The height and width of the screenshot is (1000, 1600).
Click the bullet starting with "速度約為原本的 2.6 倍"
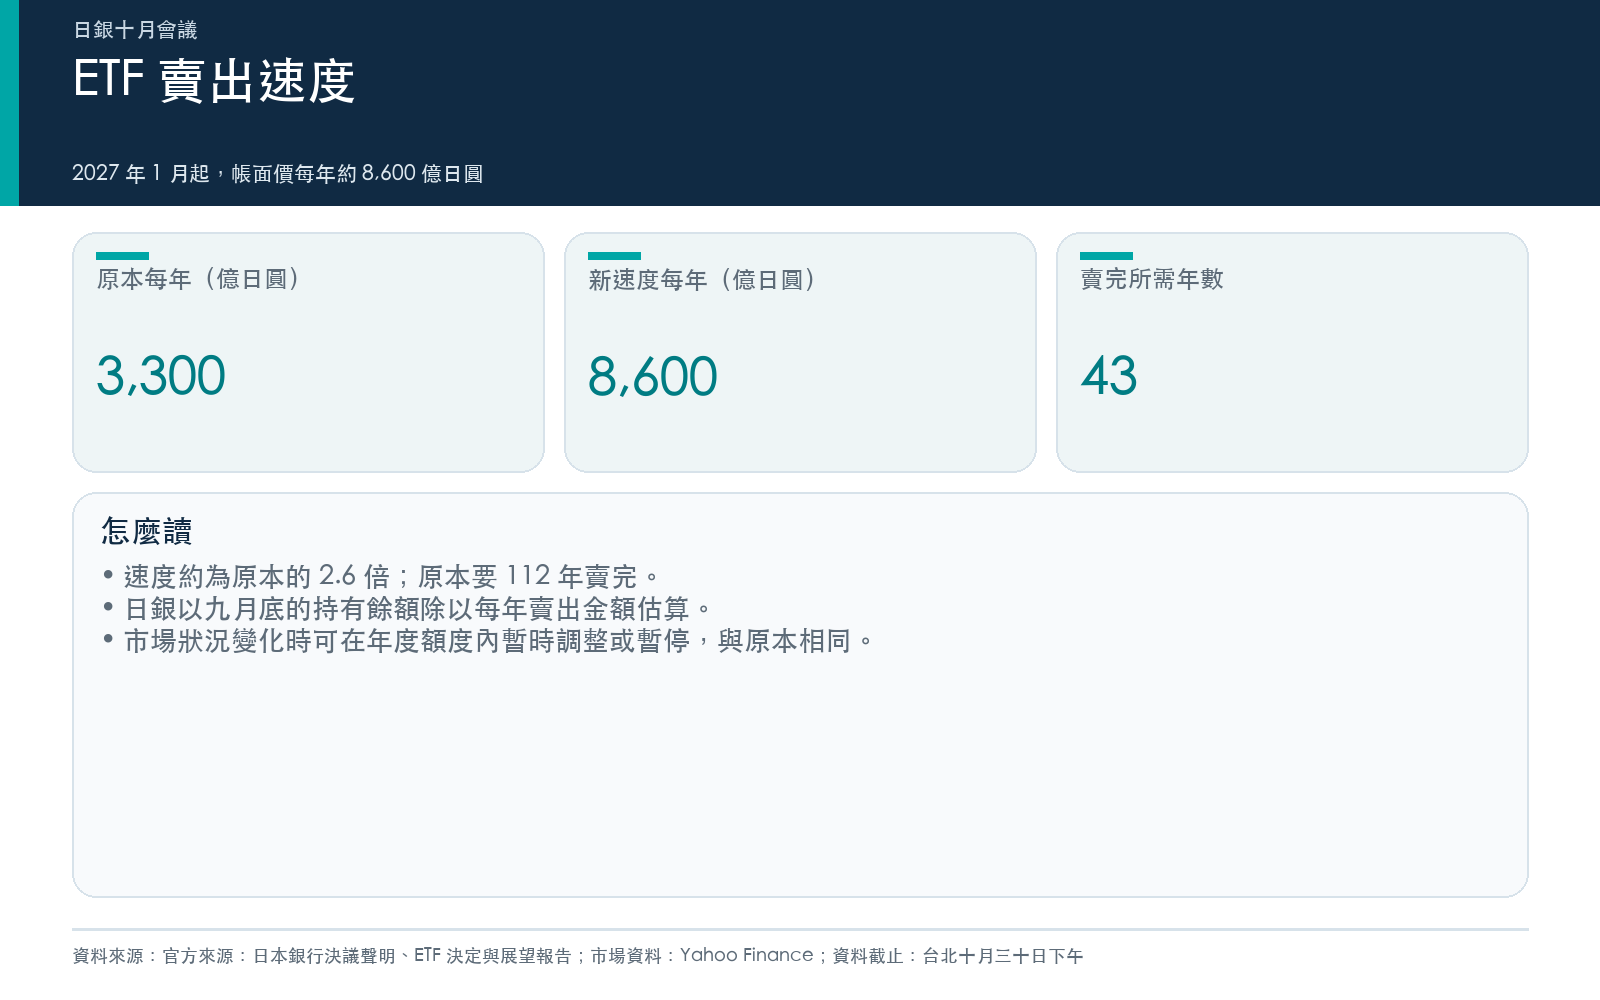point(381,576)
